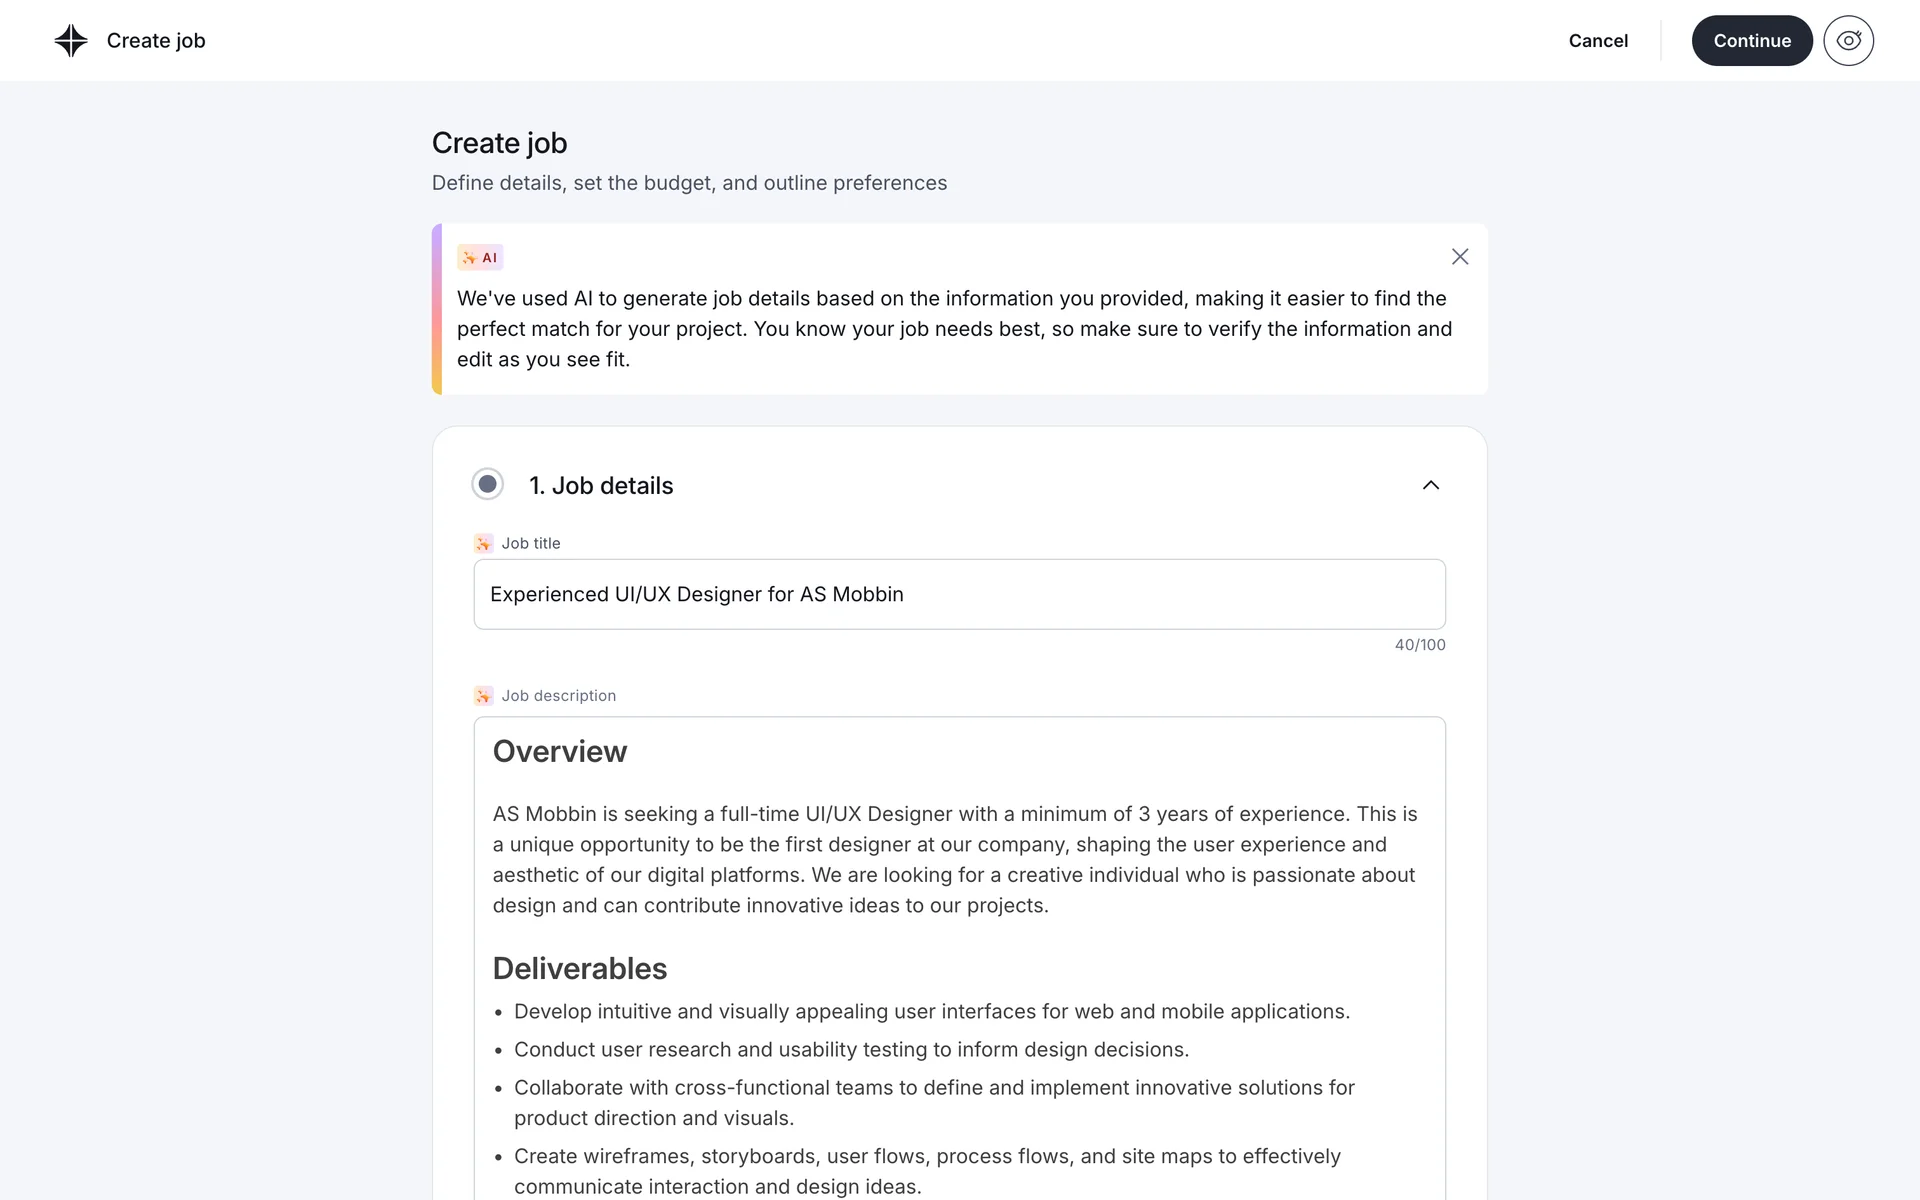Click the 'Conduct user research' bullet

tap(851, 1050)
